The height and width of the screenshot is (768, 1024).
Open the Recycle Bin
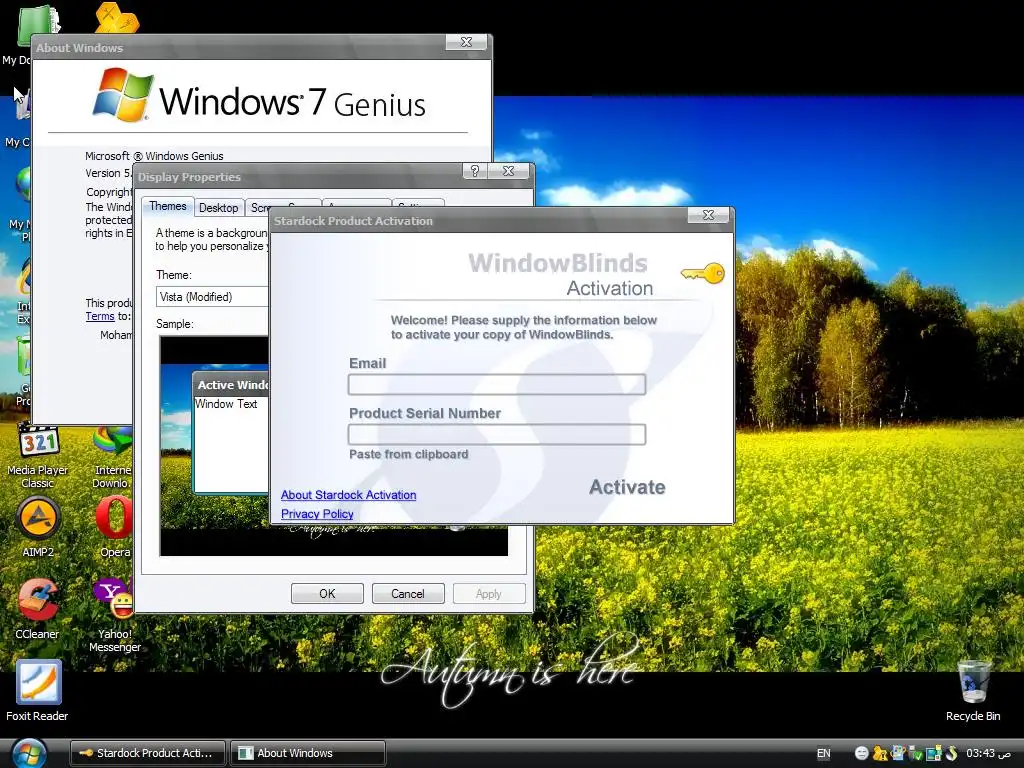click(973, 690)
